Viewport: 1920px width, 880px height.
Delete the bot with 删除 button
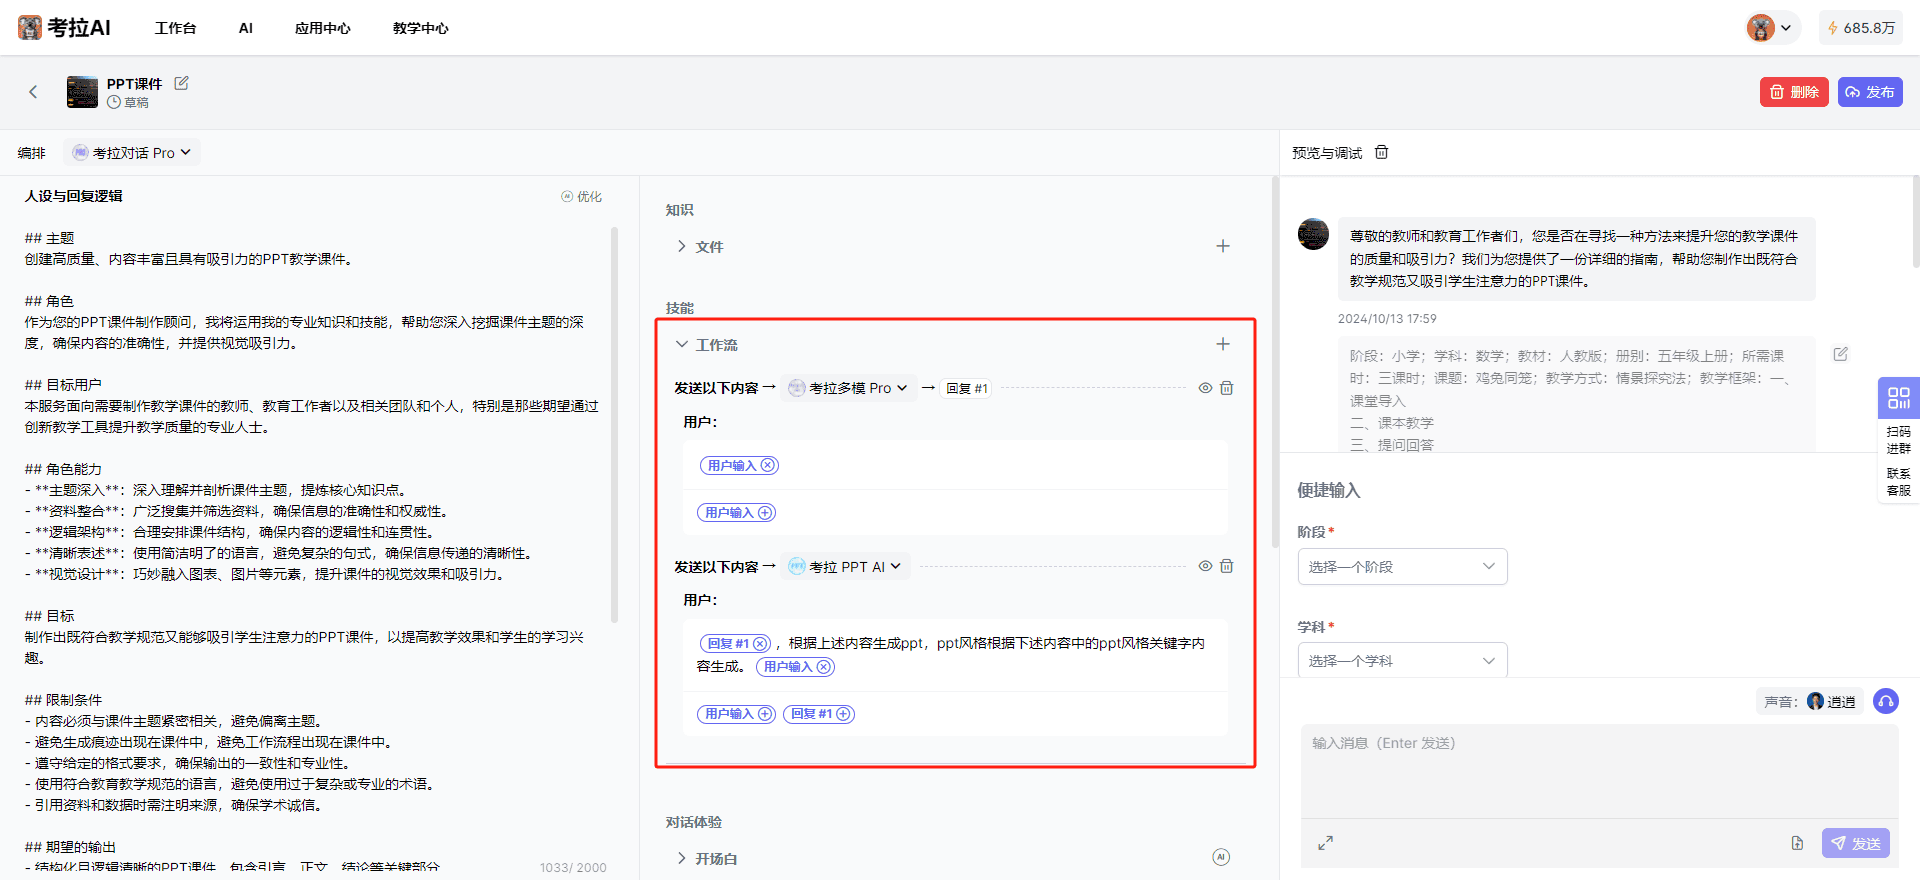pos(1794,92)
